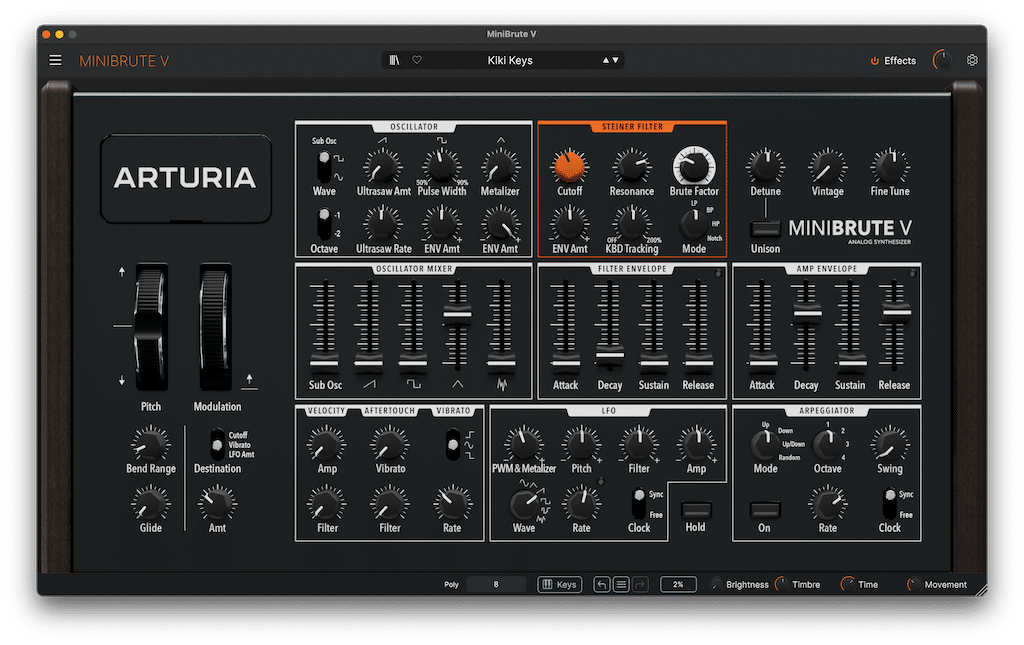Click the Filter Envelope Decay fader

pyautogui.click(x=609, y=354)
